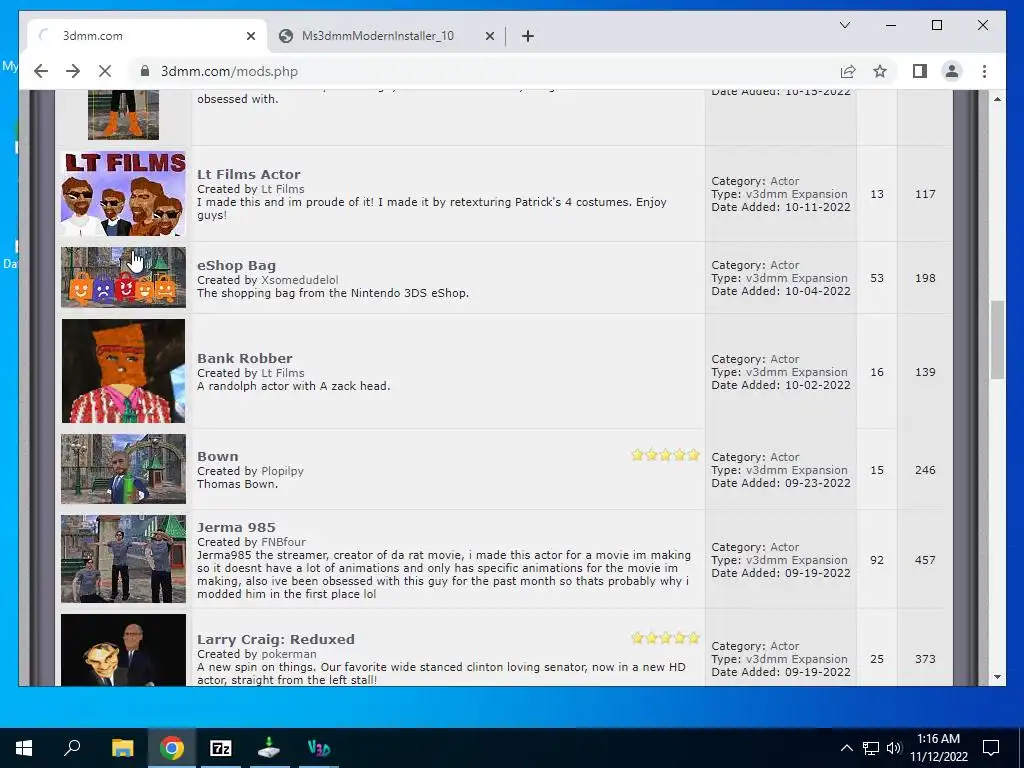The image size is (1024, 768).
Task: Close the Ms3dmmModernInstaller_10 tab
Action: [490, 36]
